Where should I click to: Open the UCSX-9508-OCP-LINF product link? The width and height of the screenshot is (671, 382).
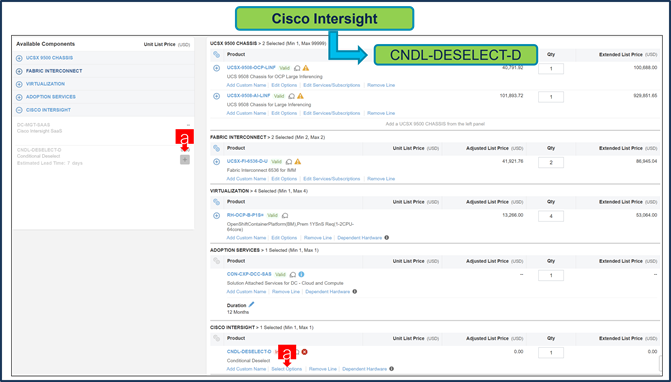click(251, 68)
